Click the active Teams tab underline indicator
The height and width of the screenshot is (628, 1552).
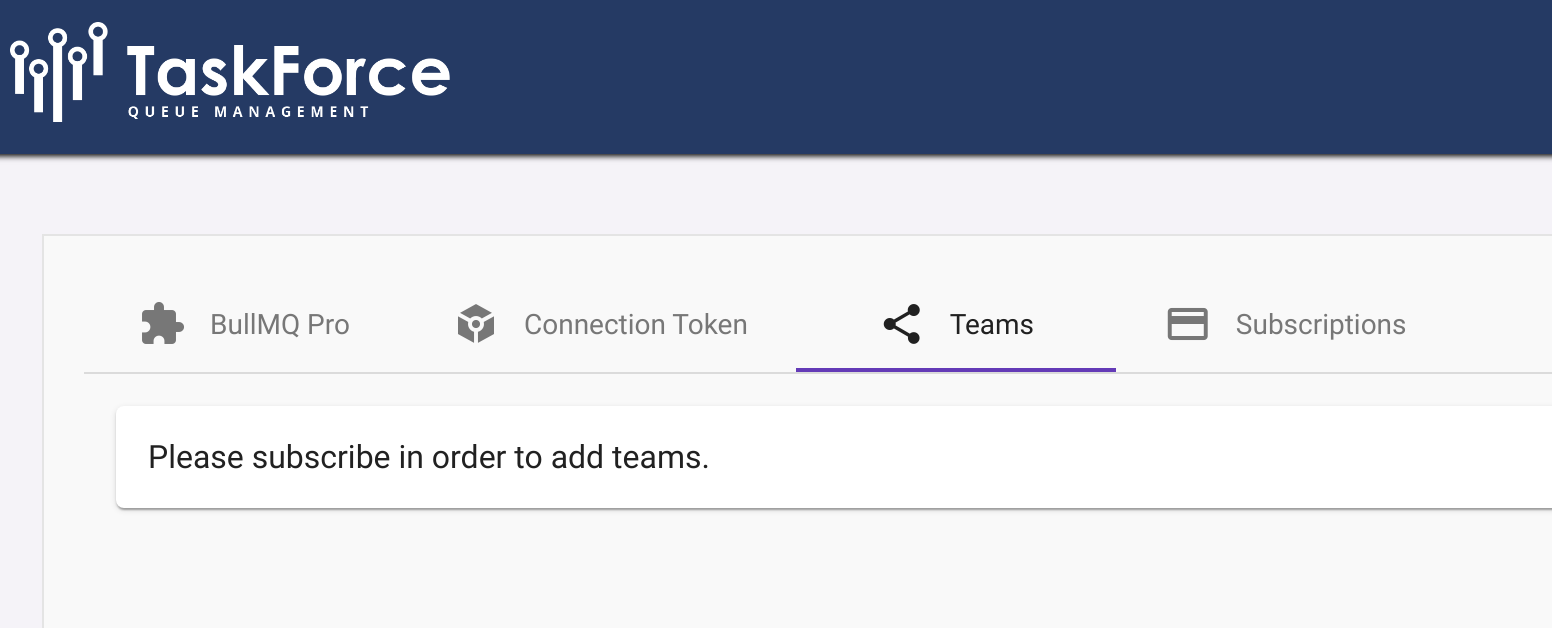click(x=955, y=370)
